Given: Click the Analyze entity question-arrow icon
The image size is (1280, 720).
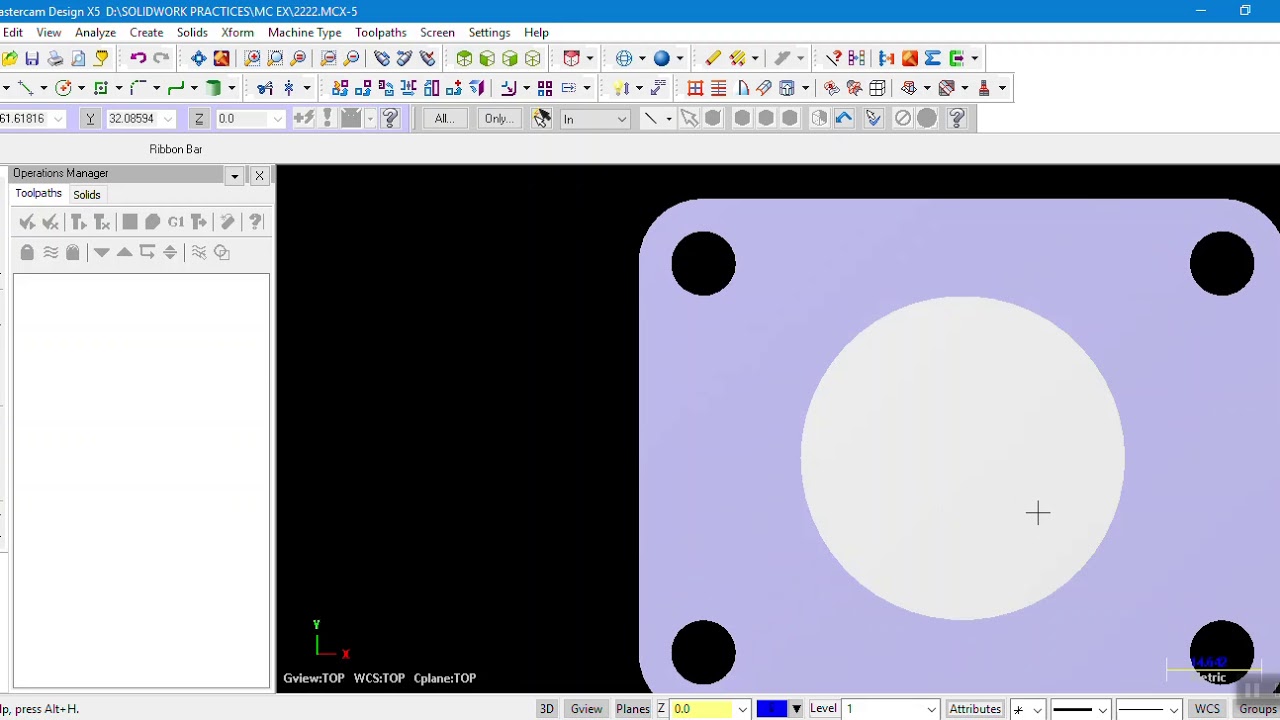Looking at the screenshot, I should [834, 59].
